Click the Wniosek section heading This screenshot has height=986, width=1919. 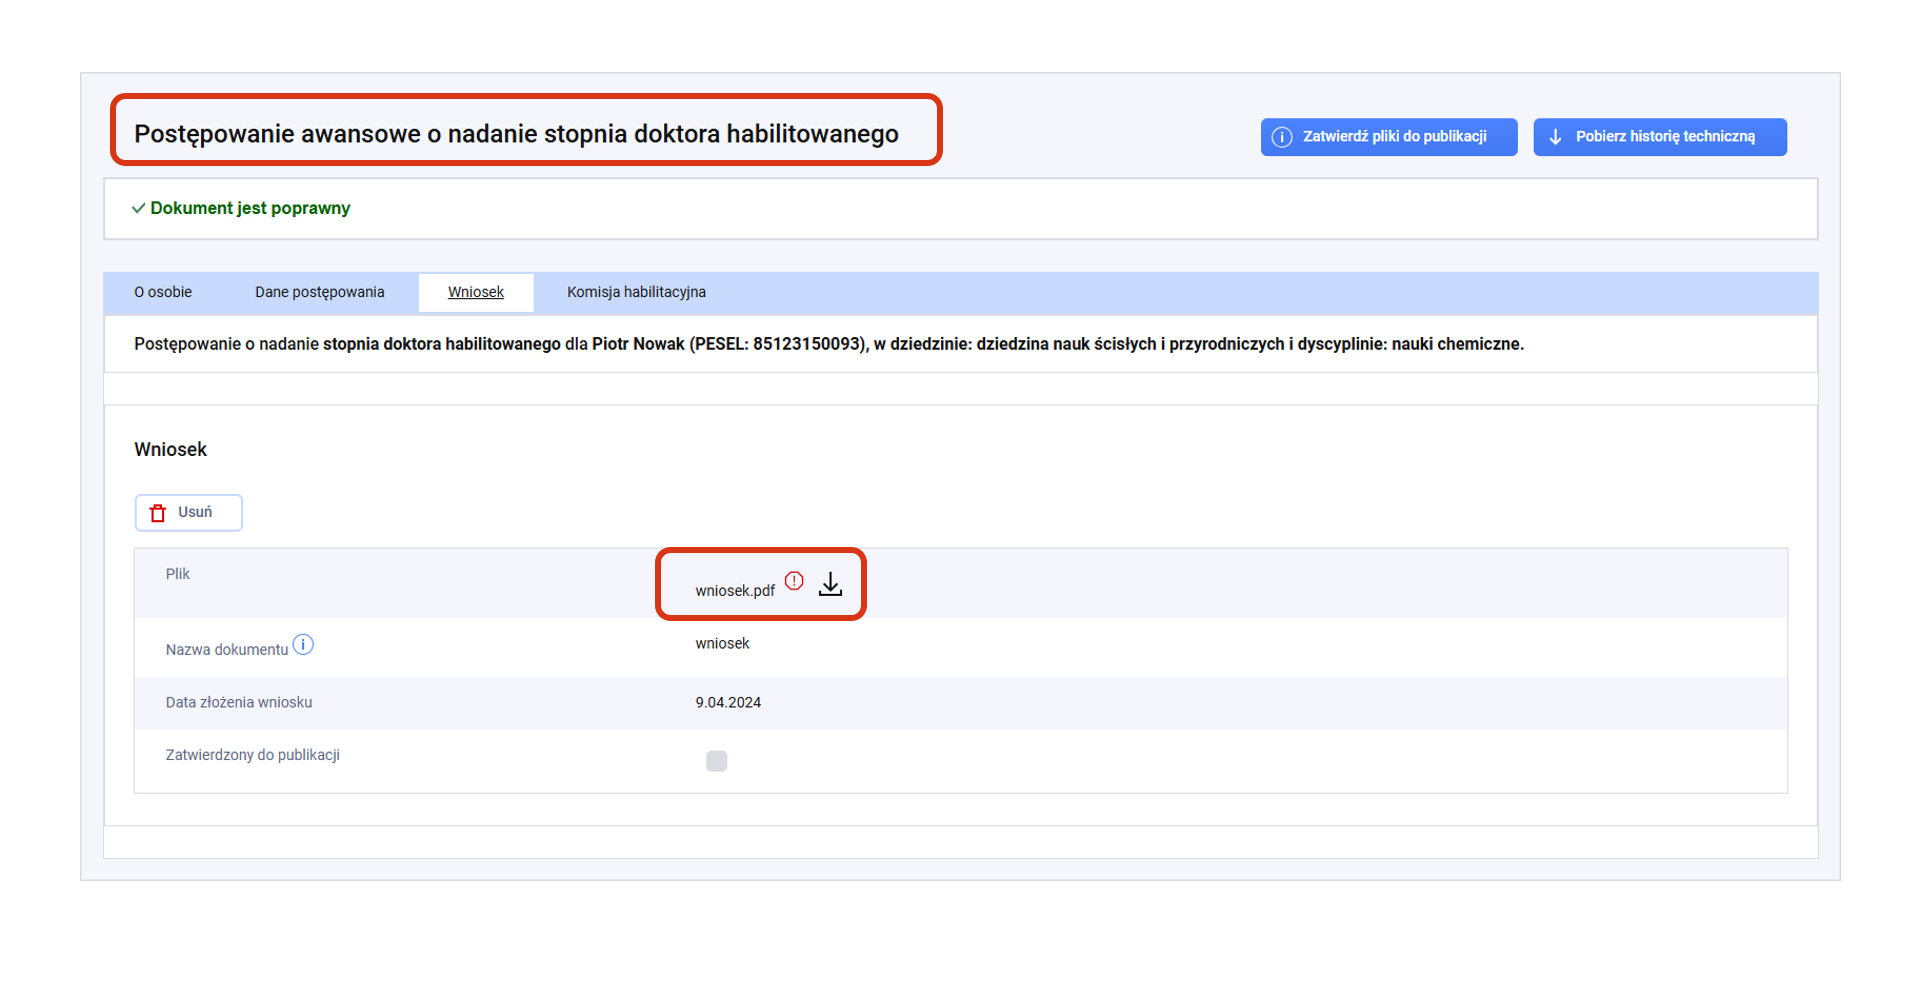171,450
